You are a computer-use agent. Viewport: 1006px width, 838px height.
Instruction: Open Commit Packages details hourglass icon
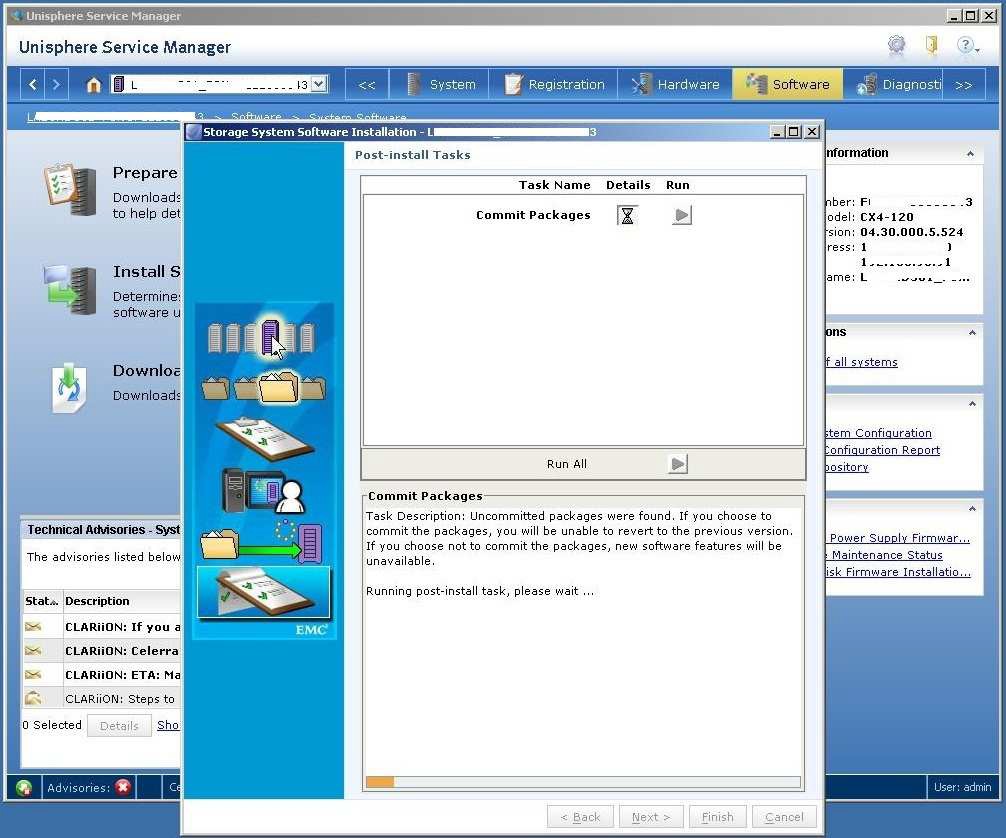click(x=627, y=216)
